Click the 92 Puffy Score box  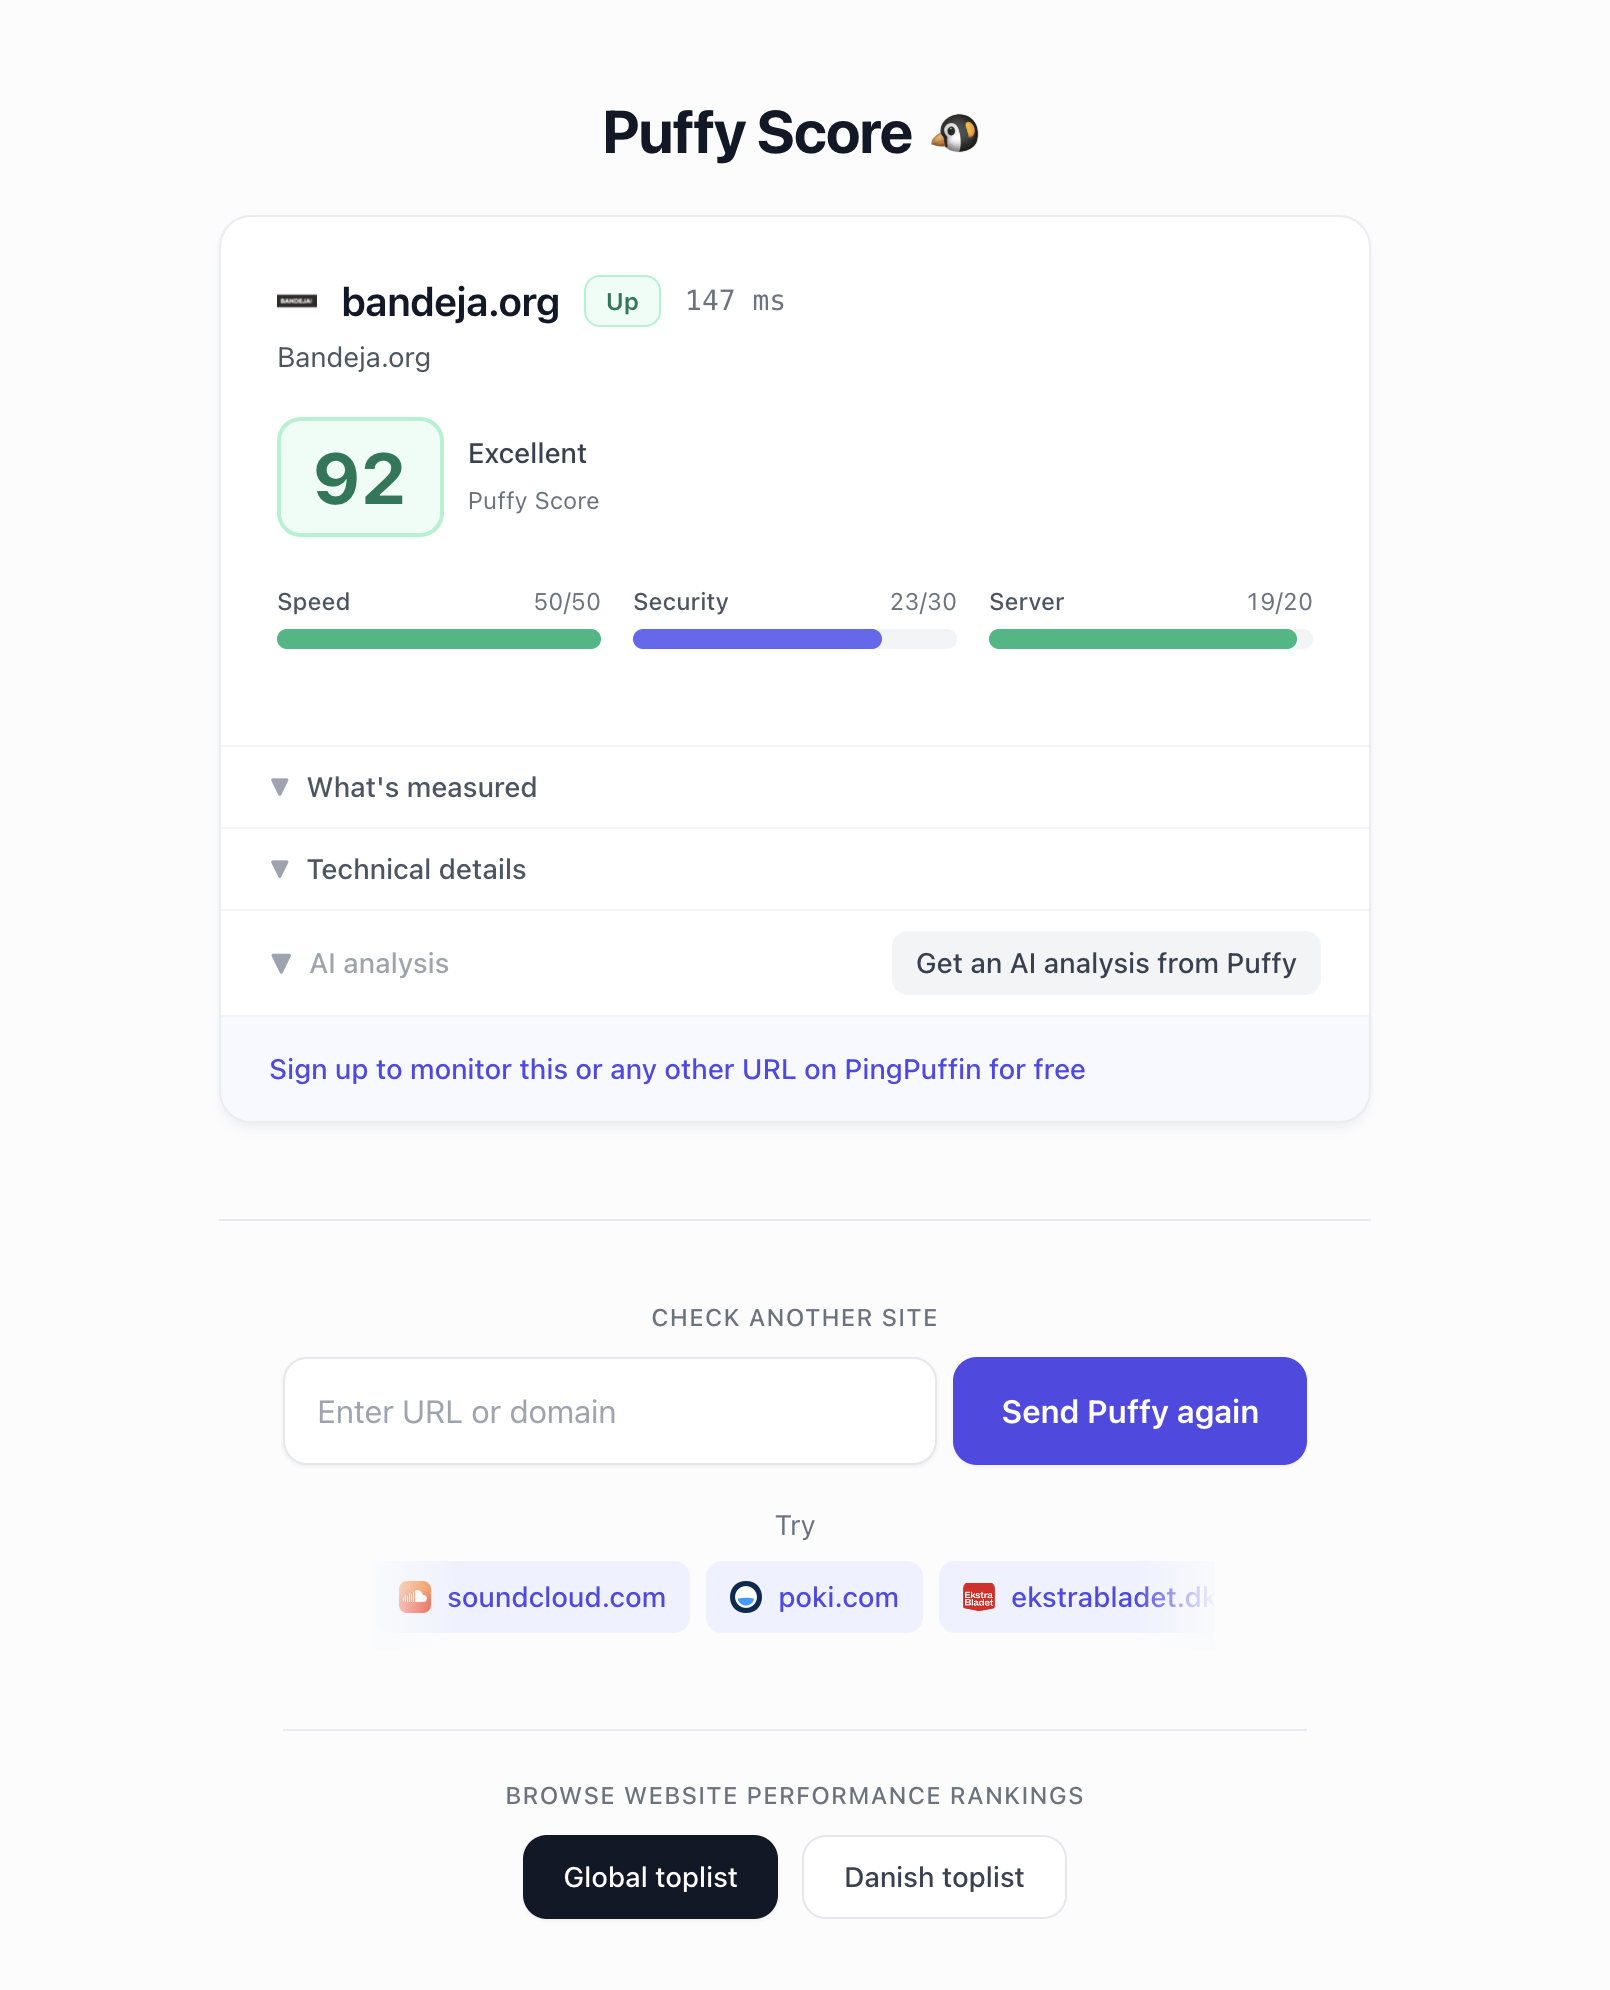click(x=360, y=477)
